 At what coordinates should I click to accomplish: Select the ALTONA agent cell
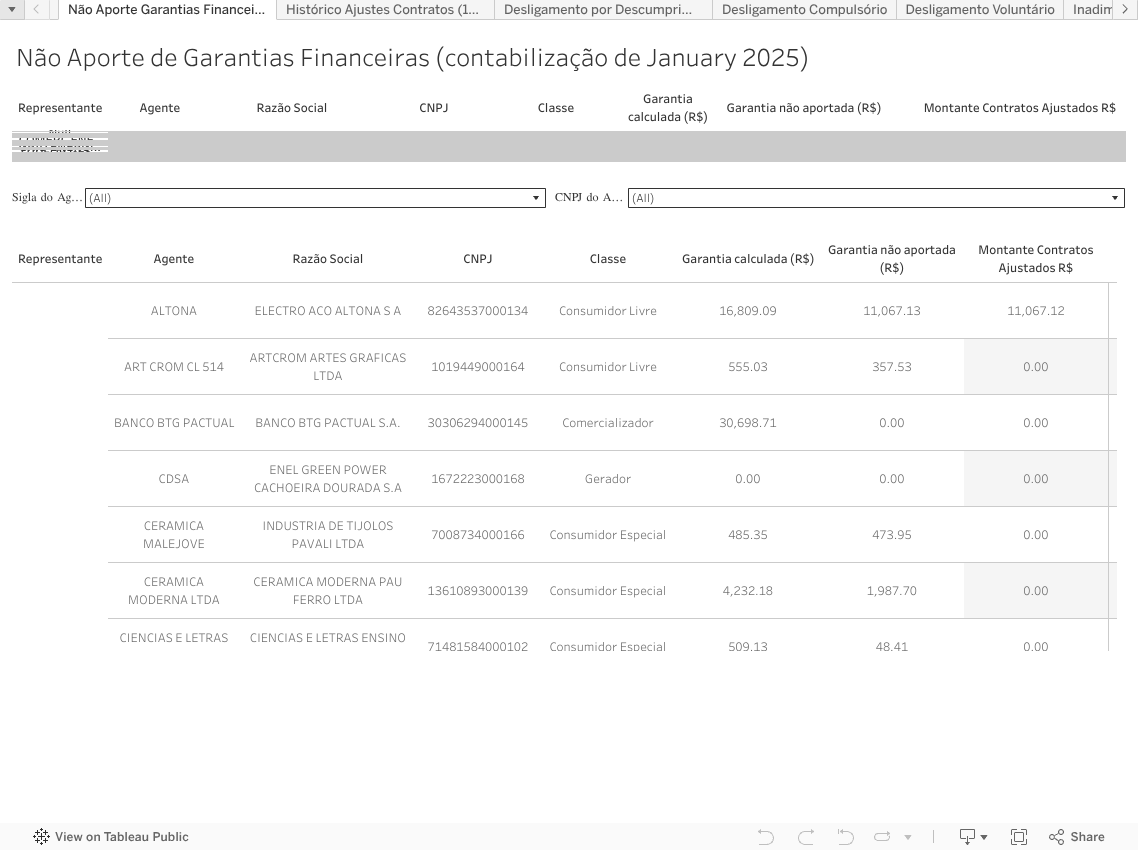[173, 311]
